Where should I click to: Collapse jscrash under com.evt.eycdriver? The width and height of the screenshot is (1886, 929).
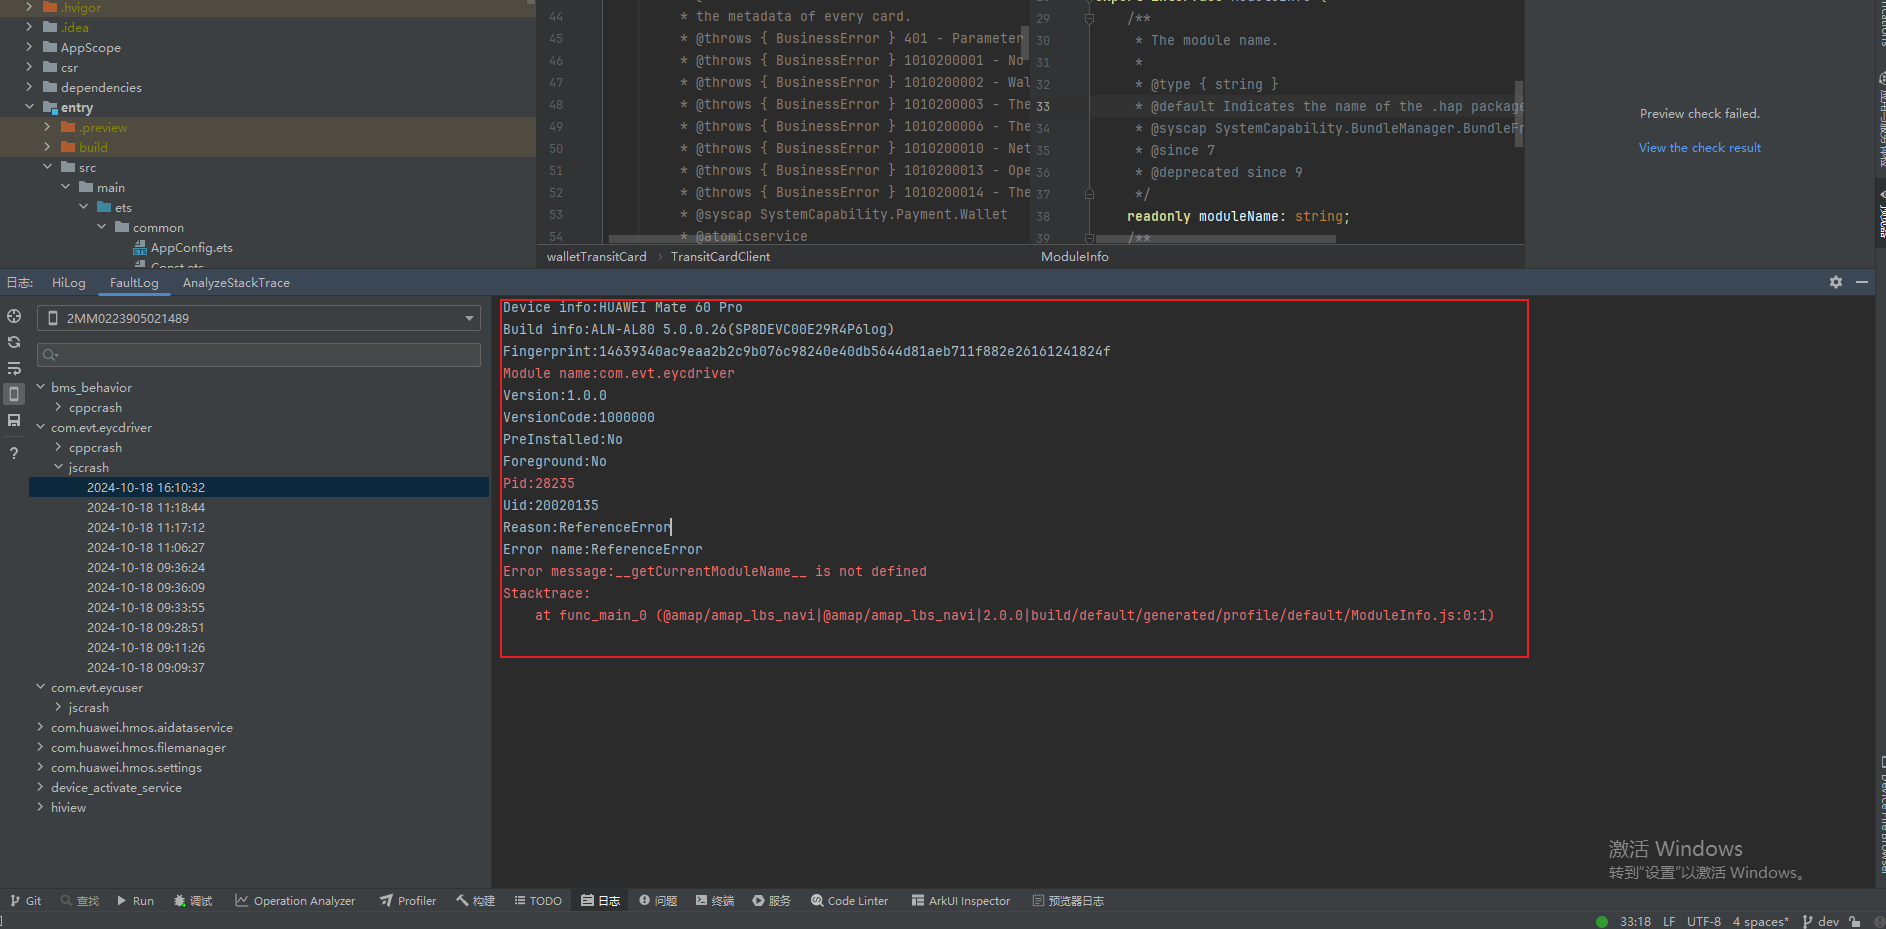(x=59, y=467)
